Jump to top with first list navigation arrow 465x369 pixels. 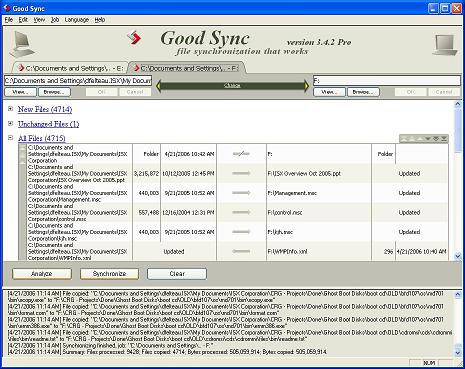click(404, 139)
